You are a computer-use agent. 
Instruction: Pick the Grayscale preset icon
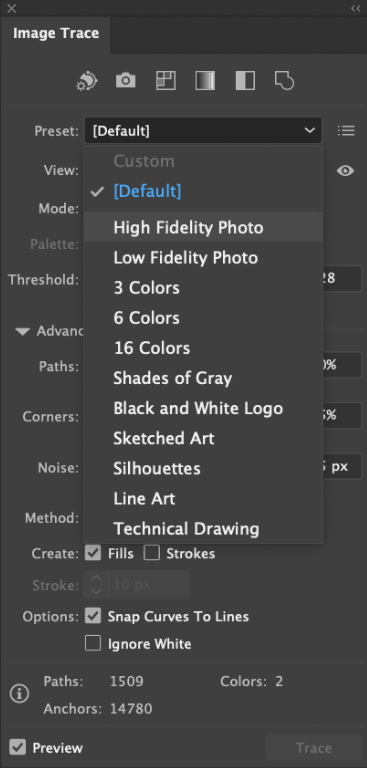205,81
